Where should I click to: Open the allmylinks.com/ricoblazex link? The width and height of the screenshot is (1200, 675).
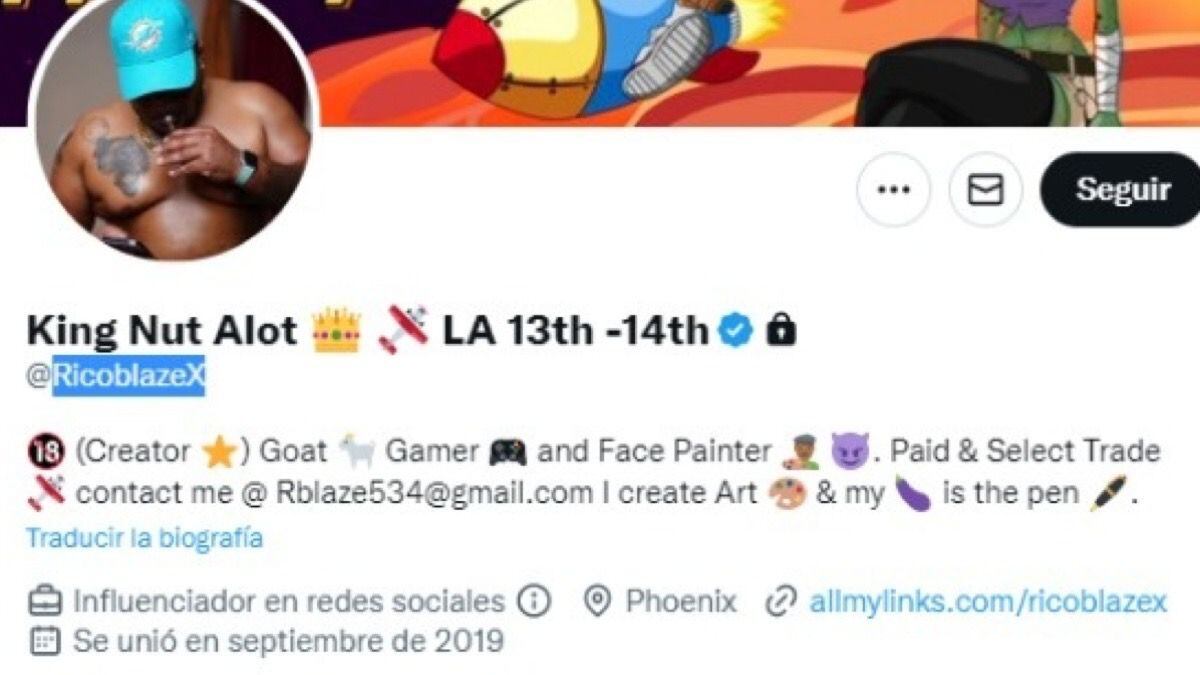pos(988,601)
